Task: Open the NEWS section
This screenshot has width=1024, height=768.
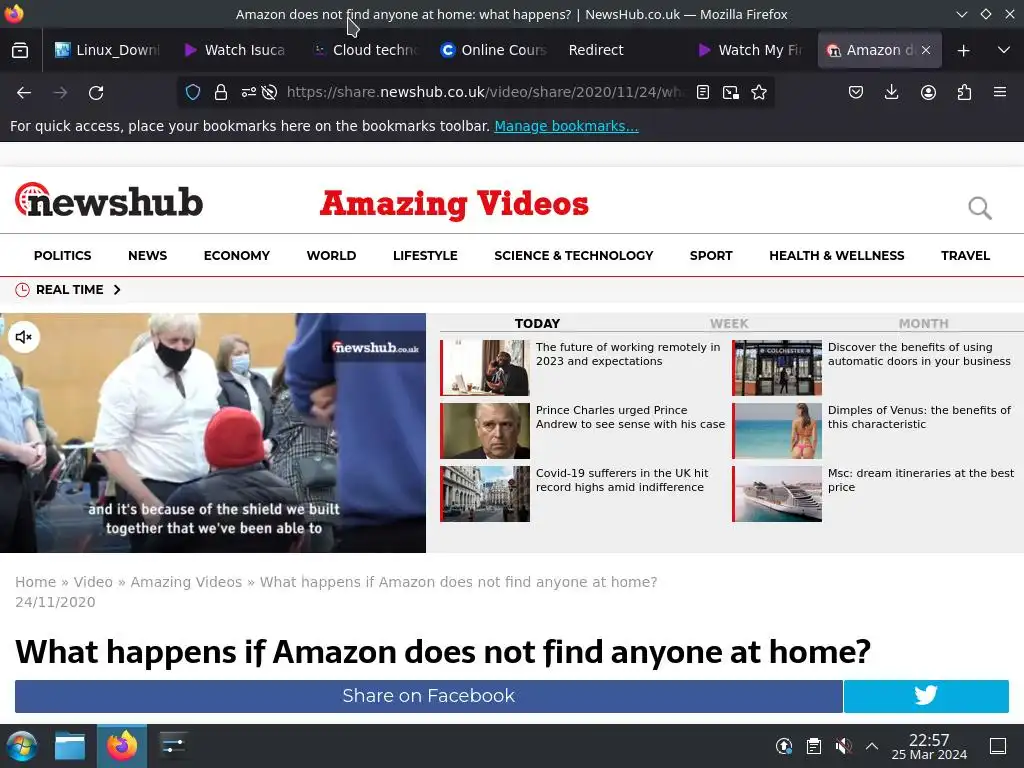Action: 148,256
